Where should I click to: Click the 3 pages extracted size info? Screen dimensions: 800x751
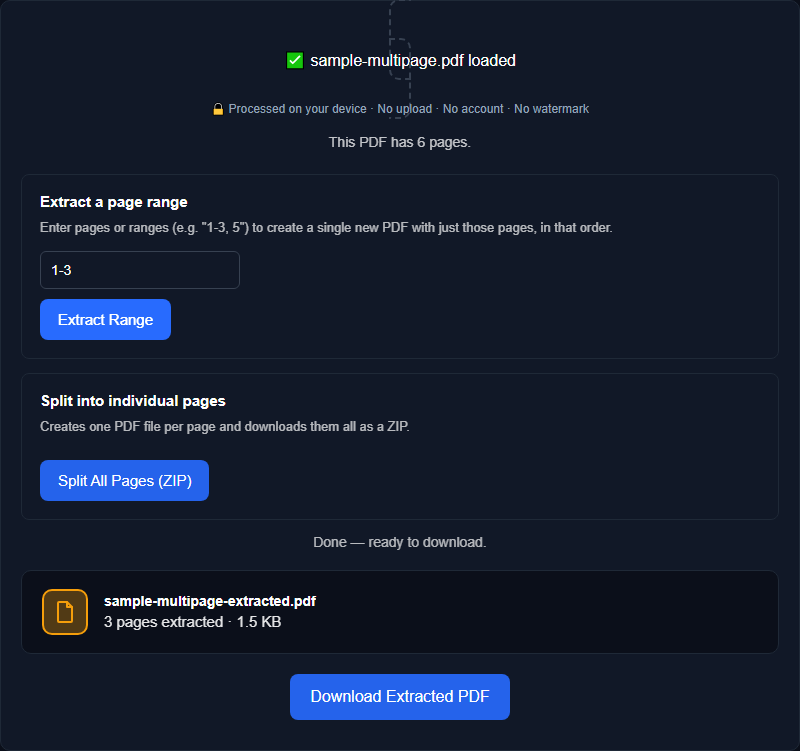point(192,622)
